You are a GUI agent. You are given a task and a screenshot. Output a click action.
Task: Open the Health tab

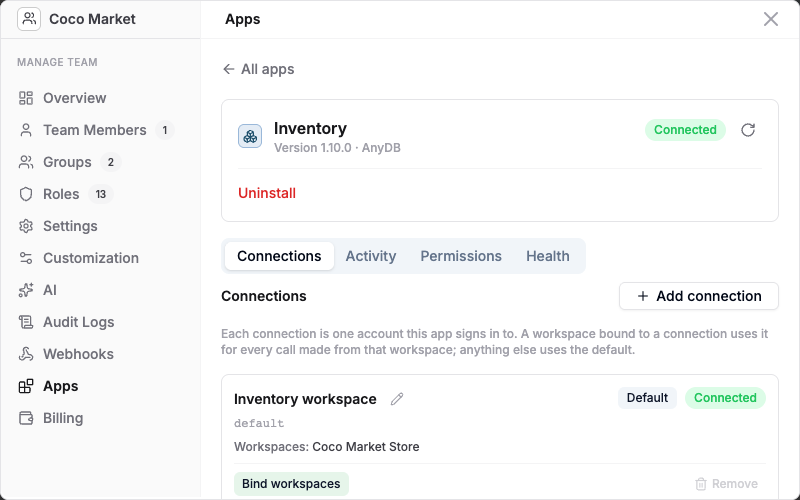coord(547,256)
